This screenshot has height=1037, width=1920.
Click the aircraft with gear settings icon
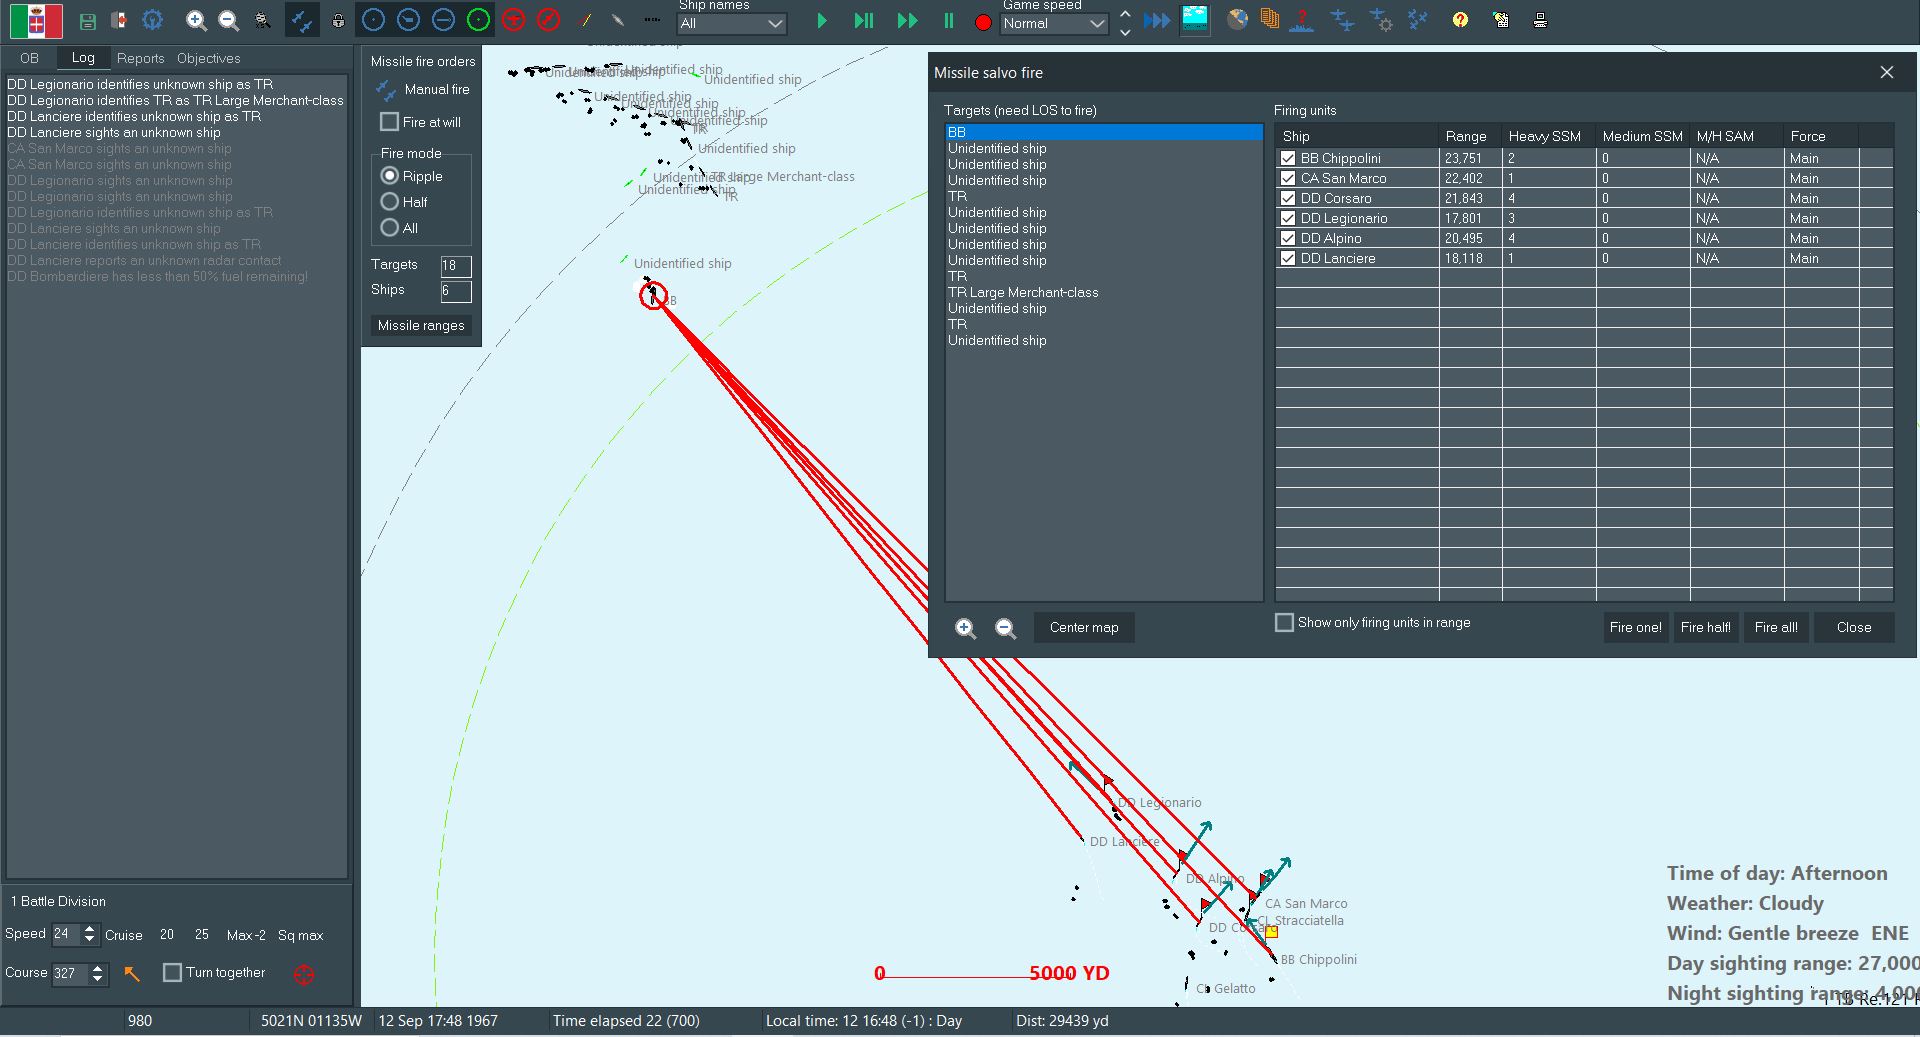(x=1381, y=20)
